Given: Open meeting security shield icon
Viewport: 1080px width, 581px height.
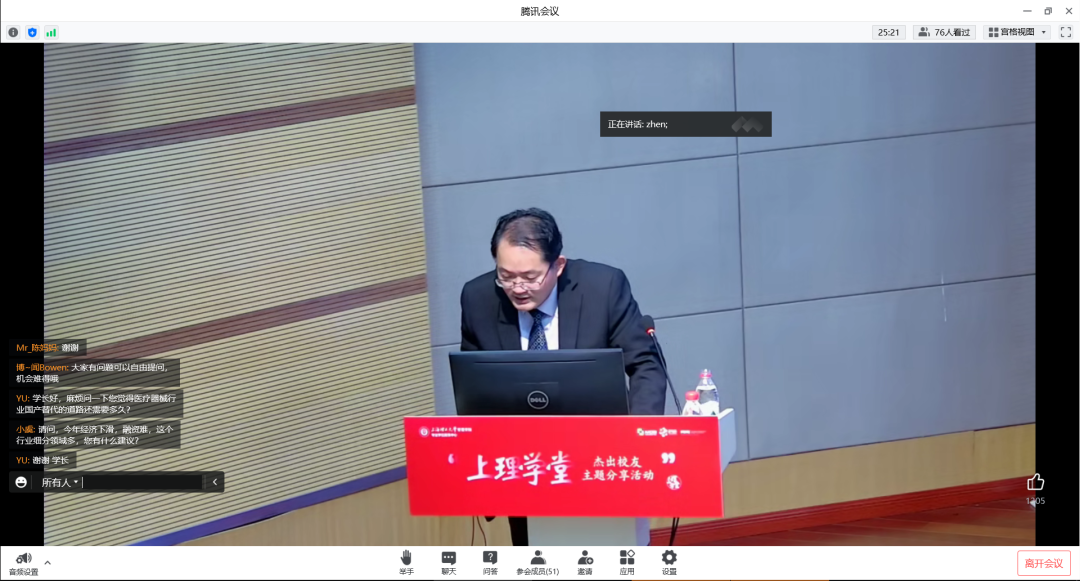Looking at the screenshot, I should [x=32, y=31].
